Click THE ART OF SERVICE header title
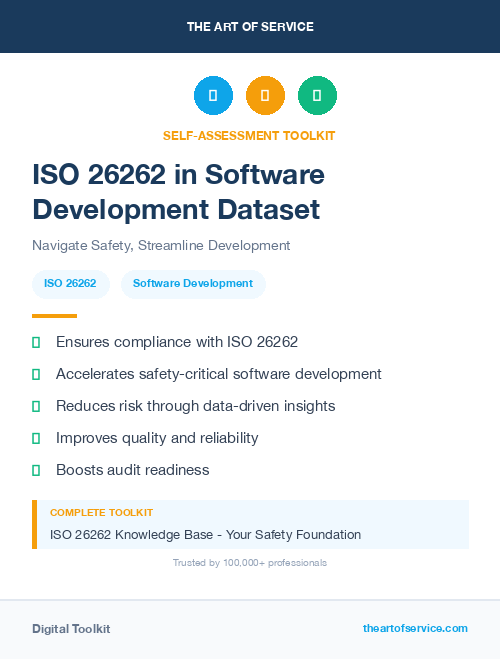The image size is (500, 659). tap(250, 27)
